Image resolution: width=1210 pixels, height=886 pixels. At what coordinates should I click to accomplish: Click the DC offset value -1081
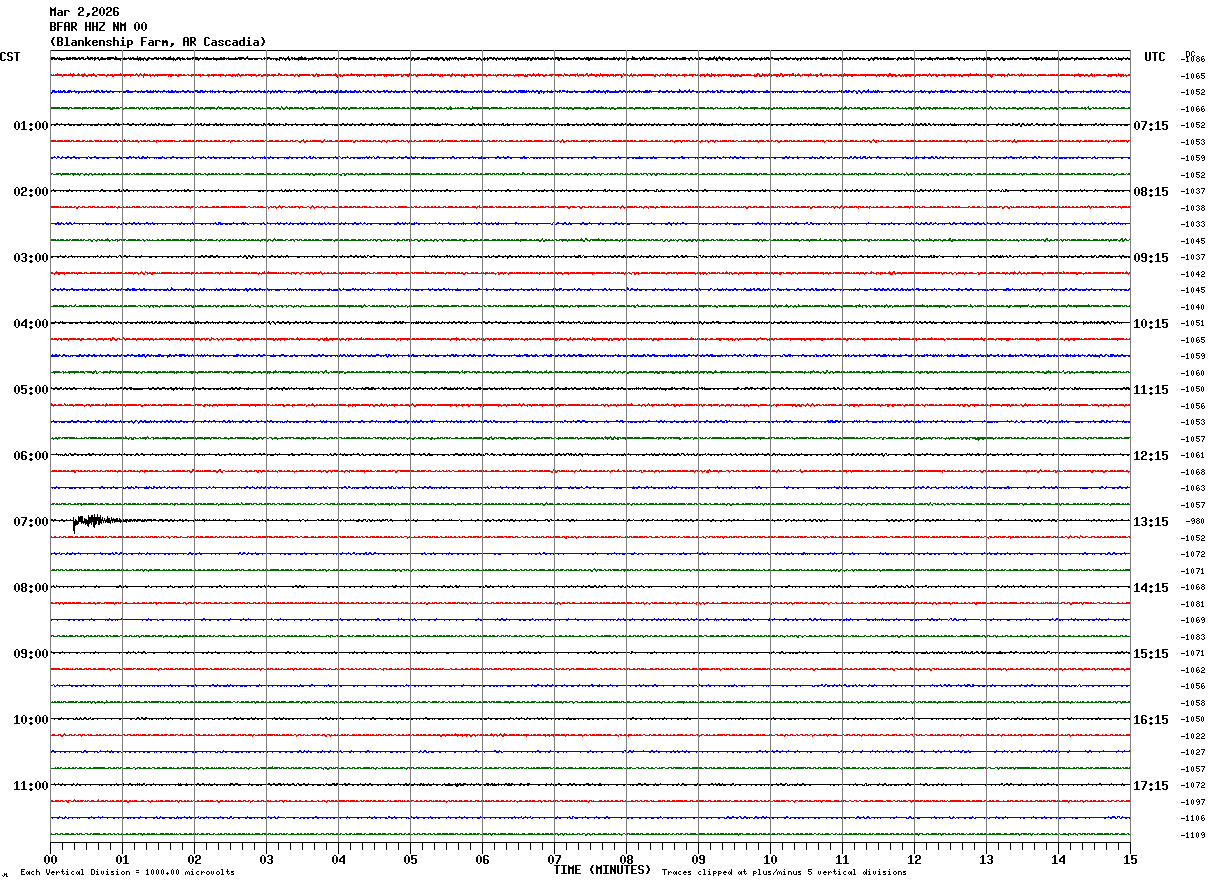(x=1193, y=604)
